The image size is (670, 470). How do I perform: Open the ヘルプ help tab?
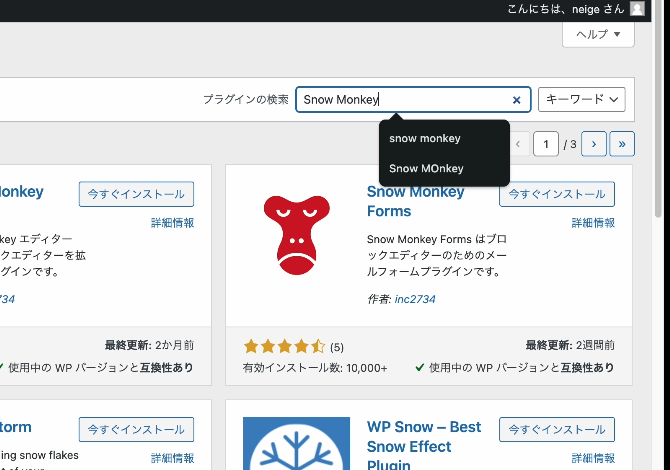[598, 34]
